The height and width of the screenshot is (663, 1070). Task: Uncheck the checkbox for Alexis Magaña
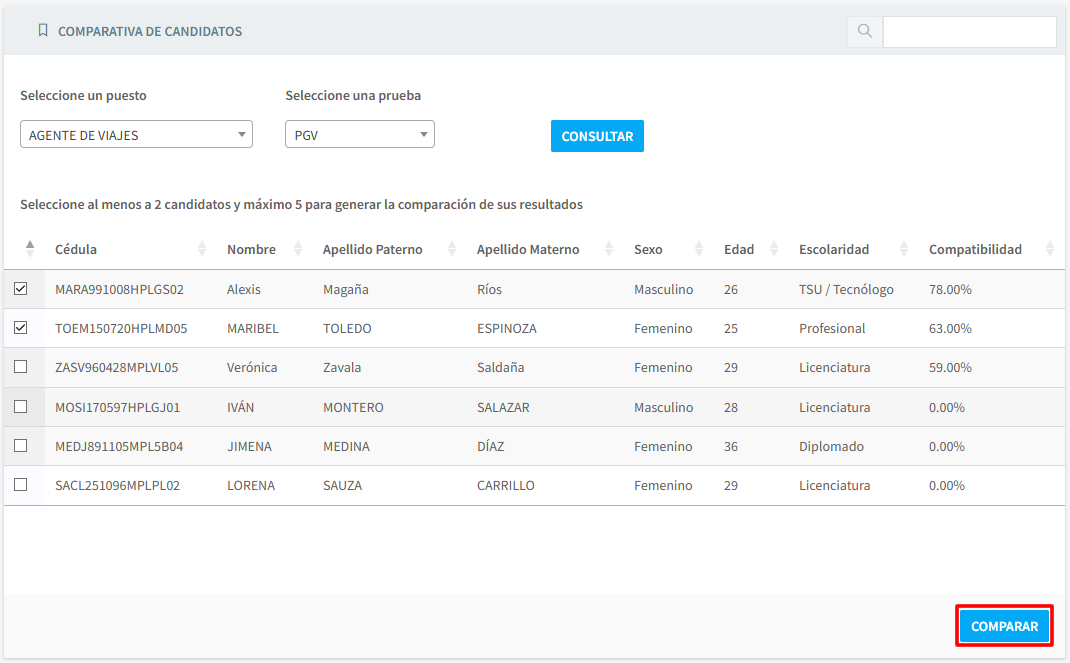coord(20,289)
